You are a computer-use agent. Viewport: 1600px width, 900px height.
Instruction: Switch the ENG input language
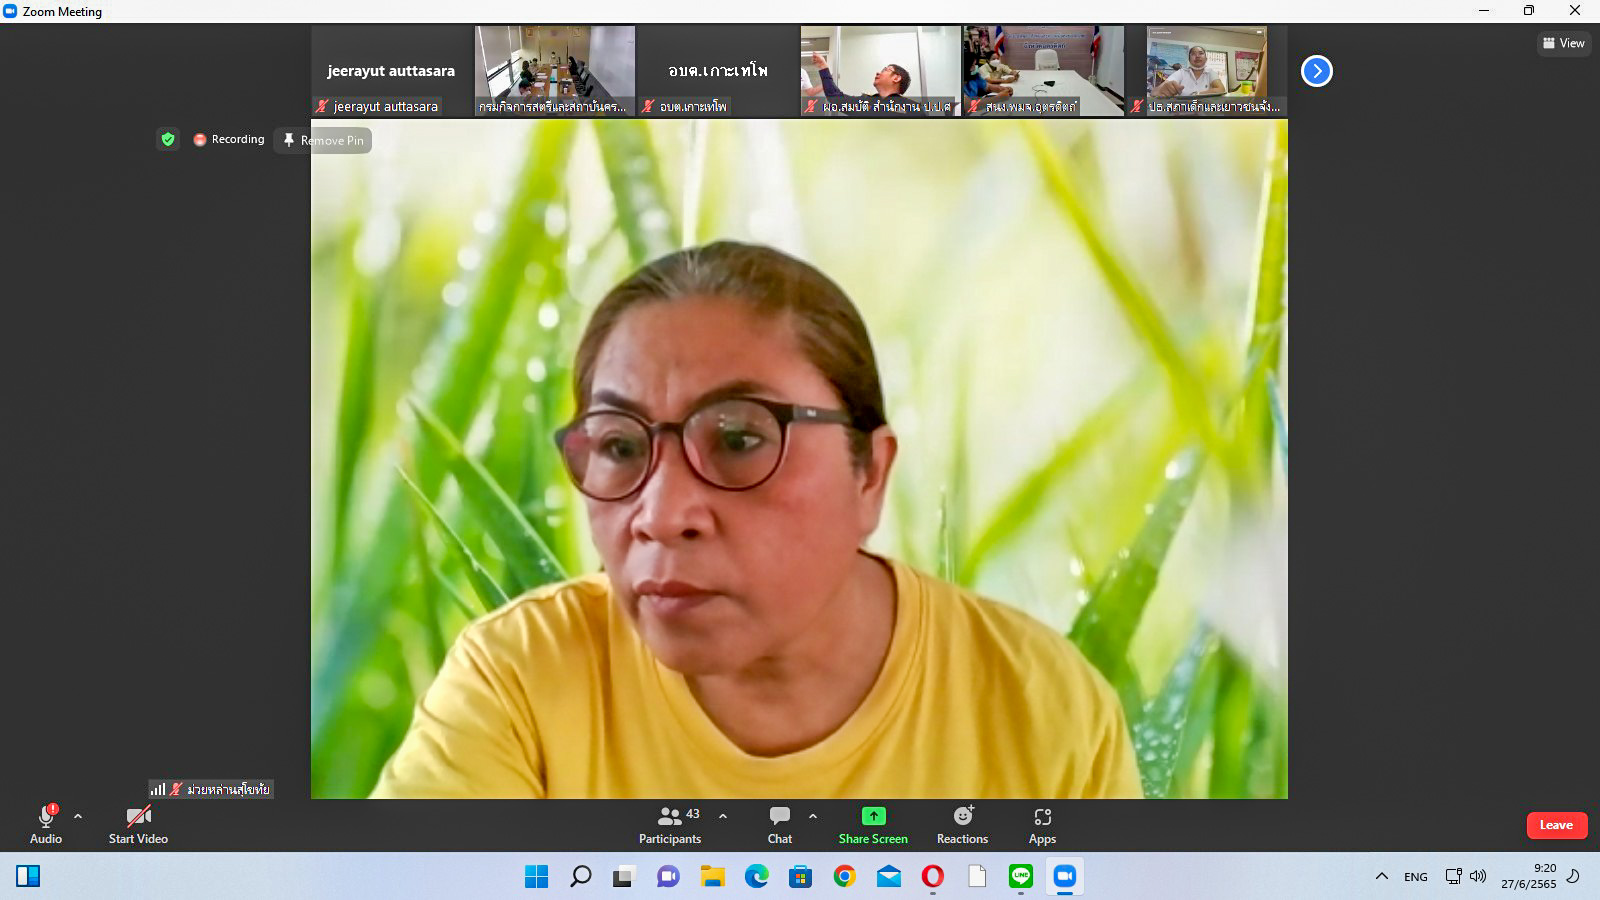coord(1416,877)
